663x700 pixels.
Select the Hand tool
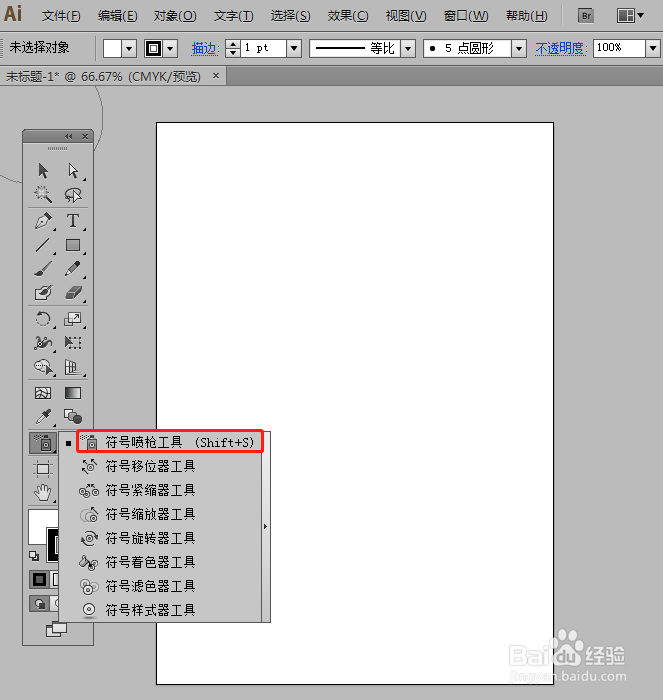43,492
